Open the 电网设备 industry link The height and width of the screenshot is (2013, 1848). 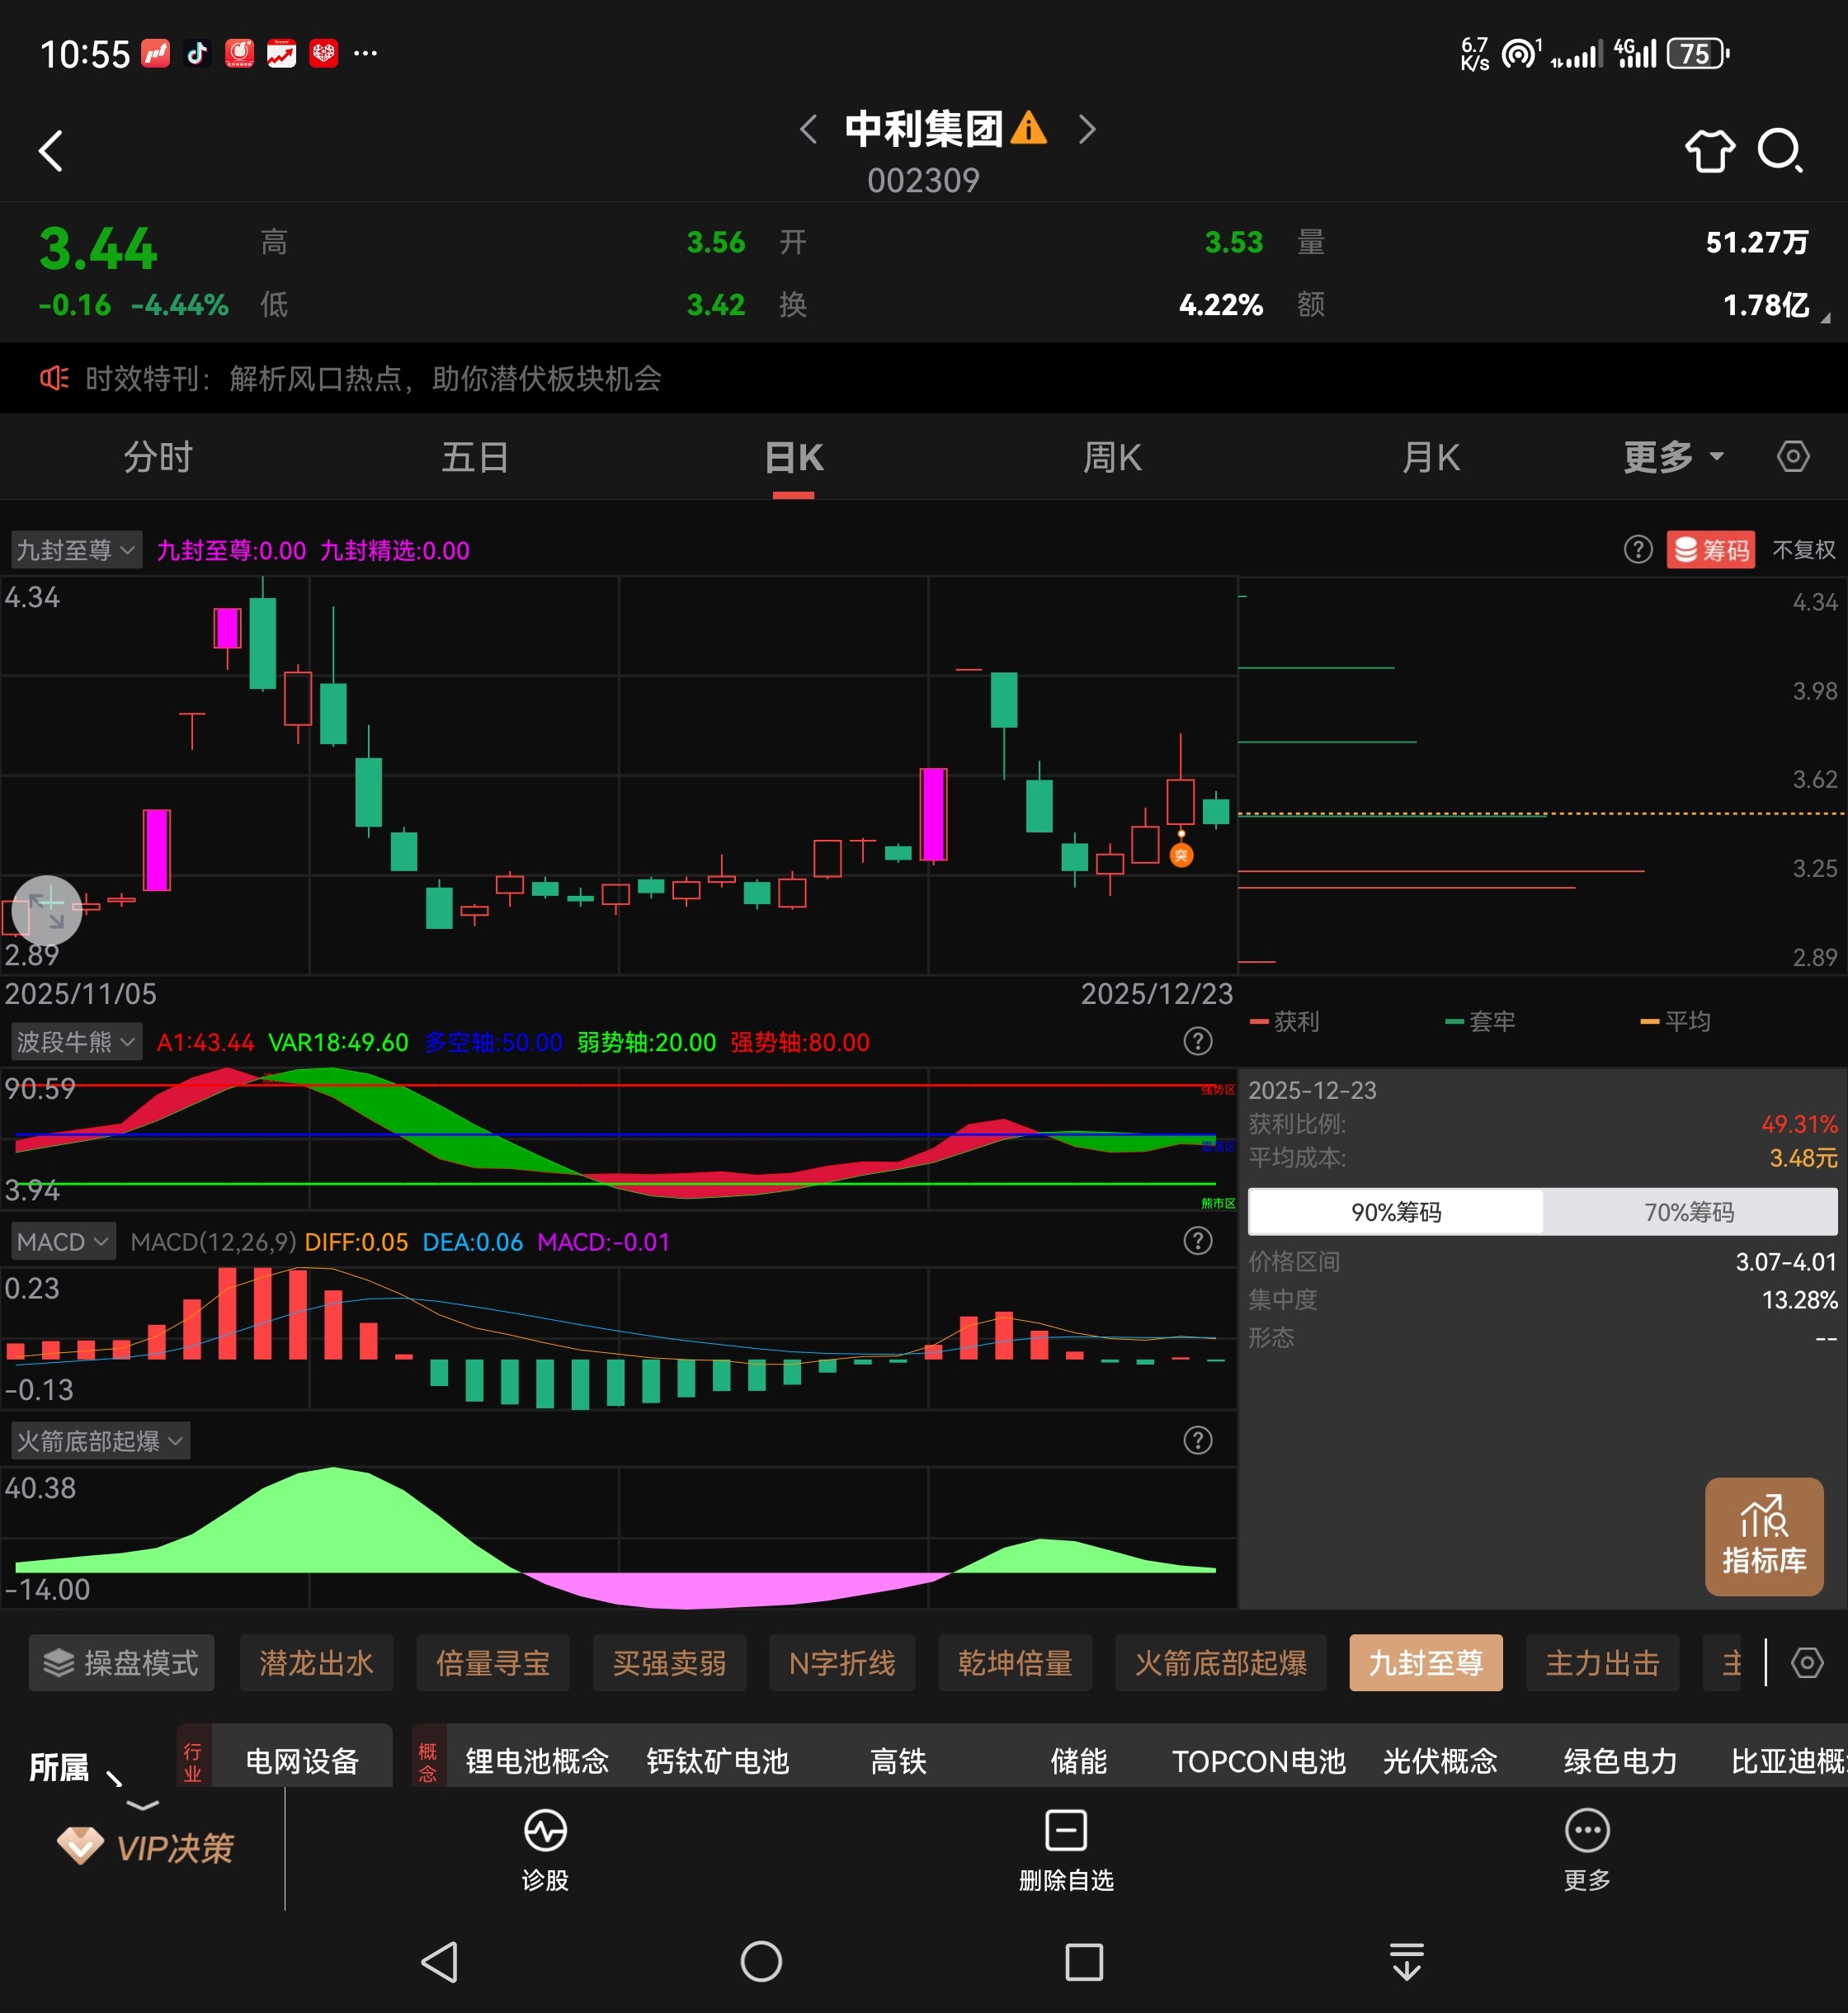302,1761
